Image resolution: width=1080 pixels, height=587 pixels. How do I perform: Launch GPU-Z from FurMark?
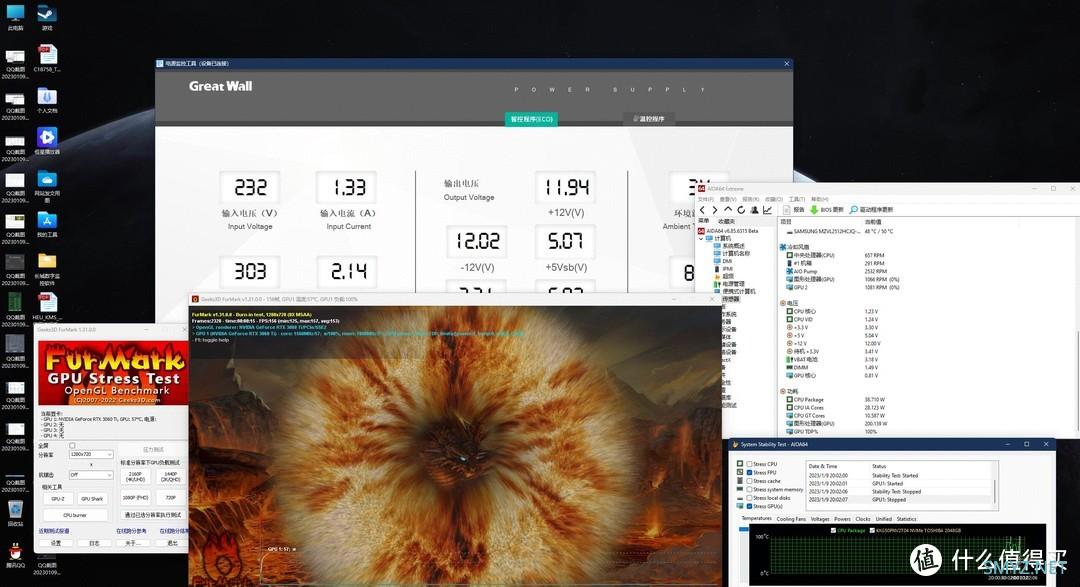[x=58, y=498]
